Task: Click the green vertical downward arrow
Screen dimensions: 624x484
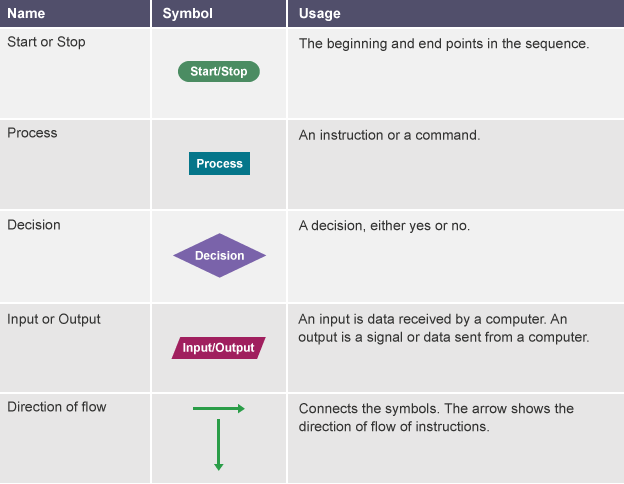Action: (218, 445)
